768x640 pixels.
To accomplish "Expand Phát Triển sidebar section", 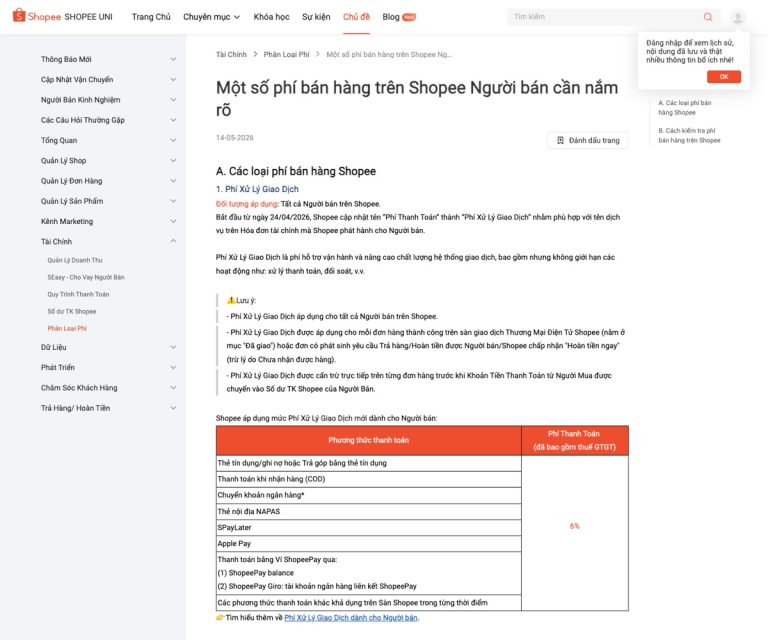I will [108, 367].
